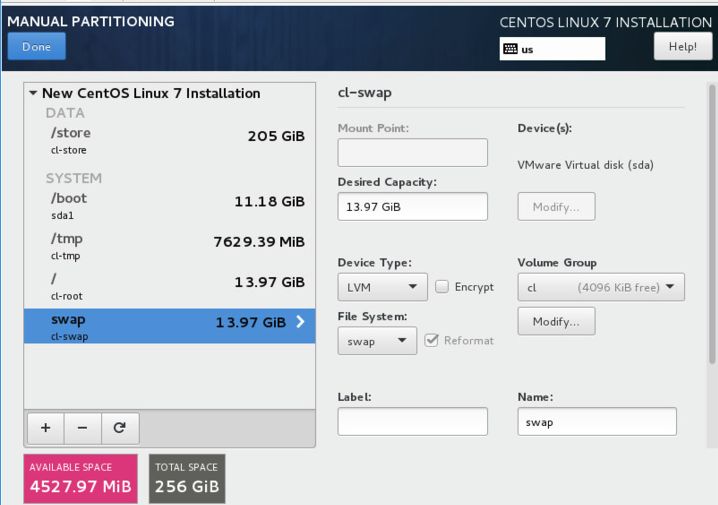Image resolution: width=718 pixels, height=505 pixels.
Task: Collapse New CentOS Linux 7 Installation tree
Action: pyautogui.click(x=33, y=93)
